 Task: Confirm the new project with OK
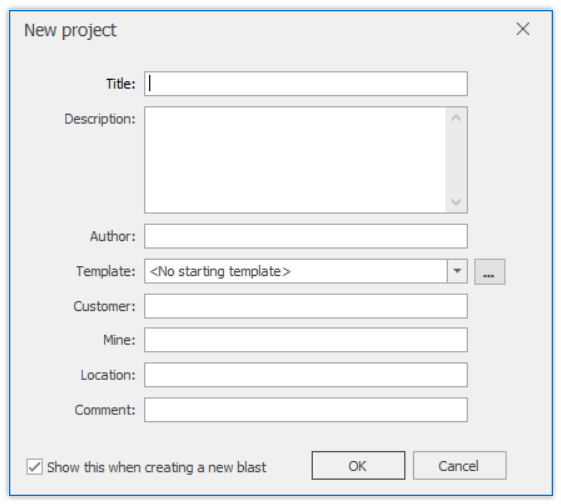pos(358,465)
